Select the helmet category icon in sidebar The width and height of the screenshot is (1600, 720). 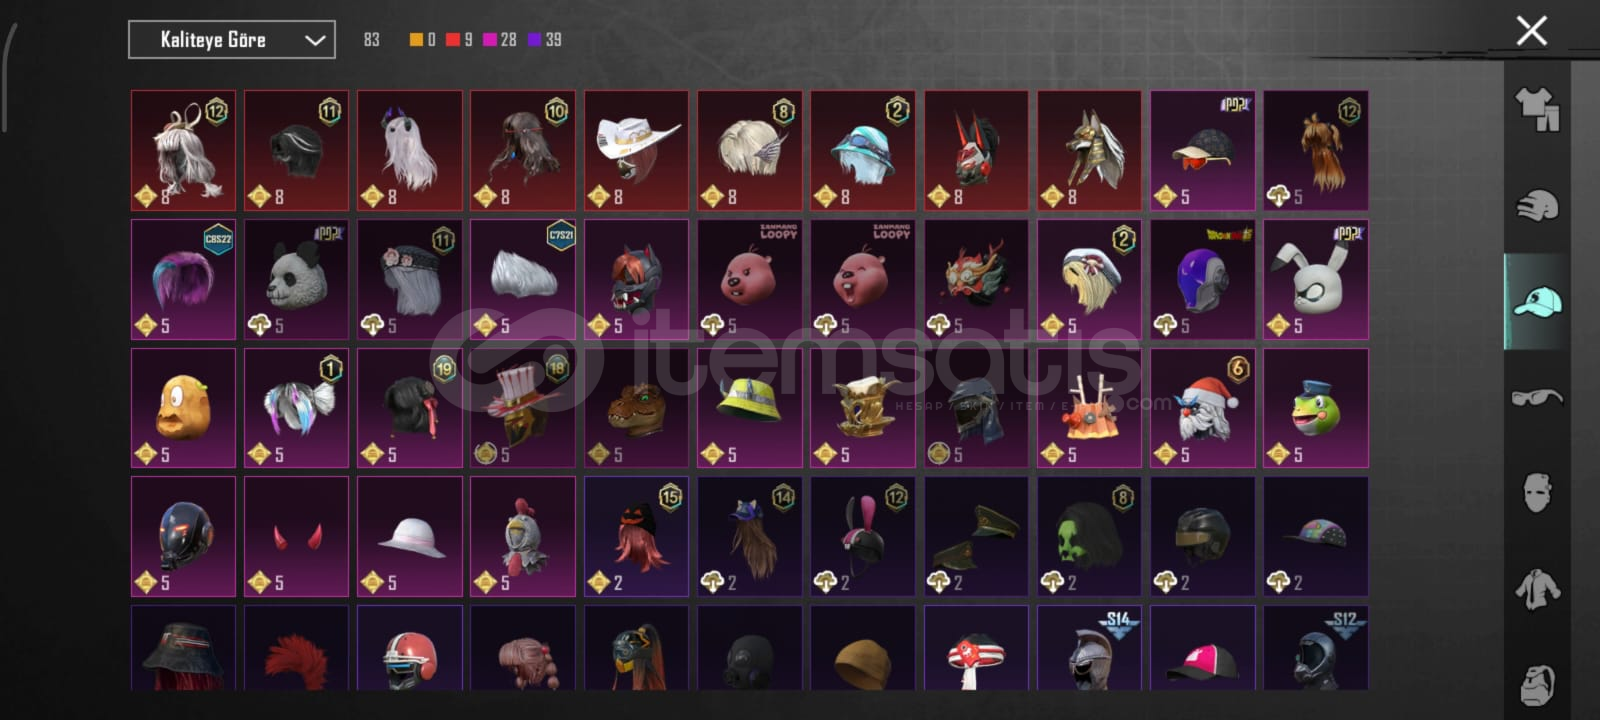[1537, 205]
